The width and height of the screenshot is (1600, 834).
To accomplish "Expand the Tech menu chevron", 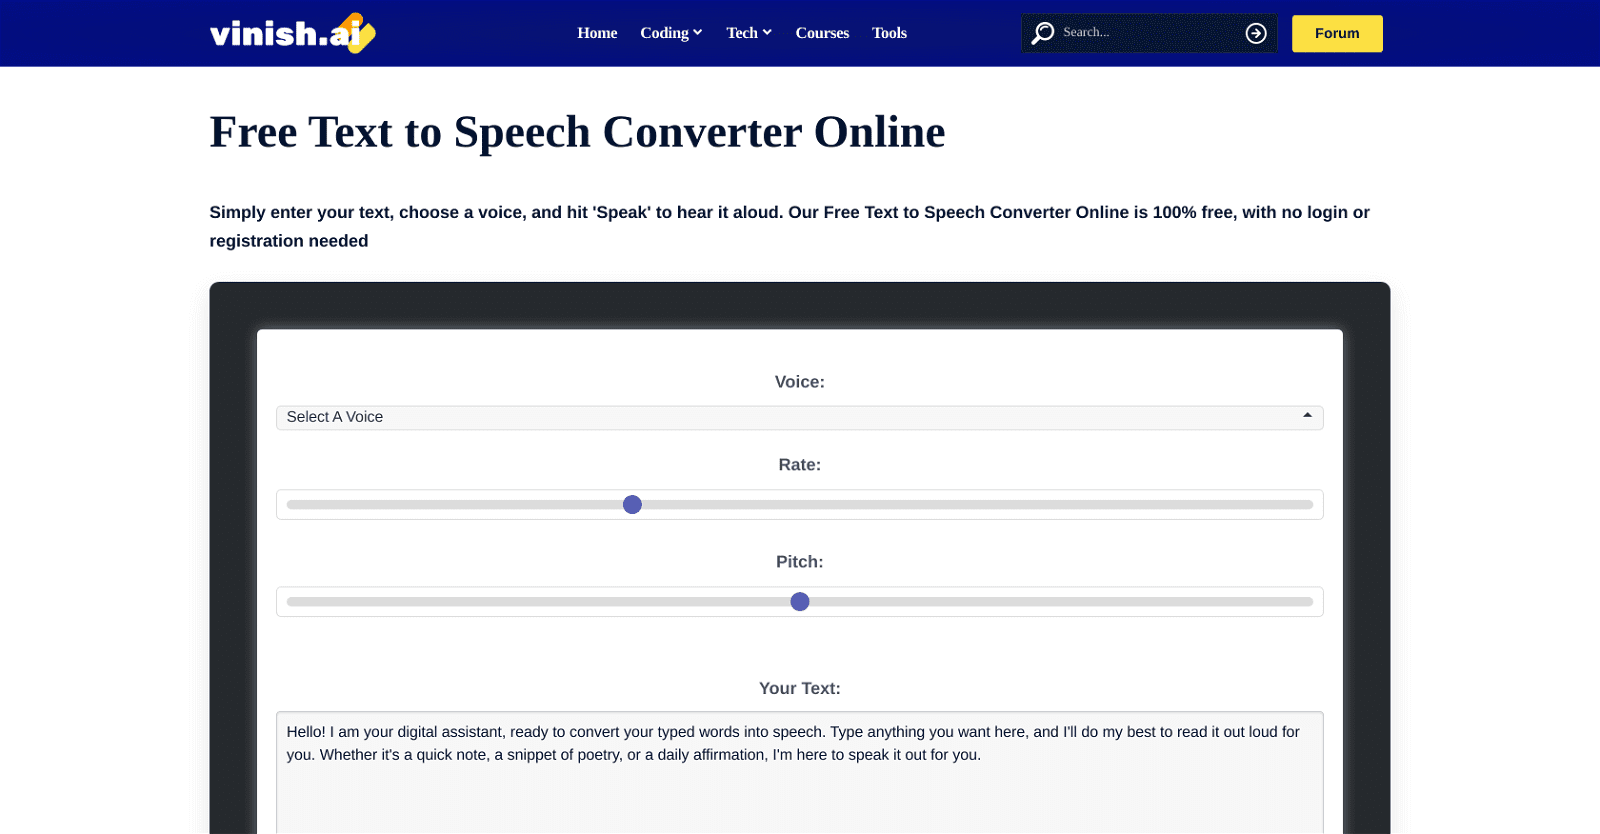I will pyautogui.click(x=767, y=32).
